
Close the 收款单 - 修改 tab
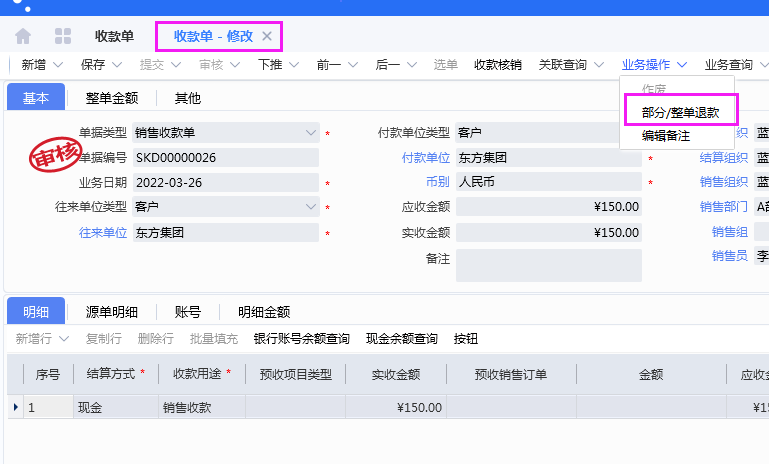(x=267, y=36)
